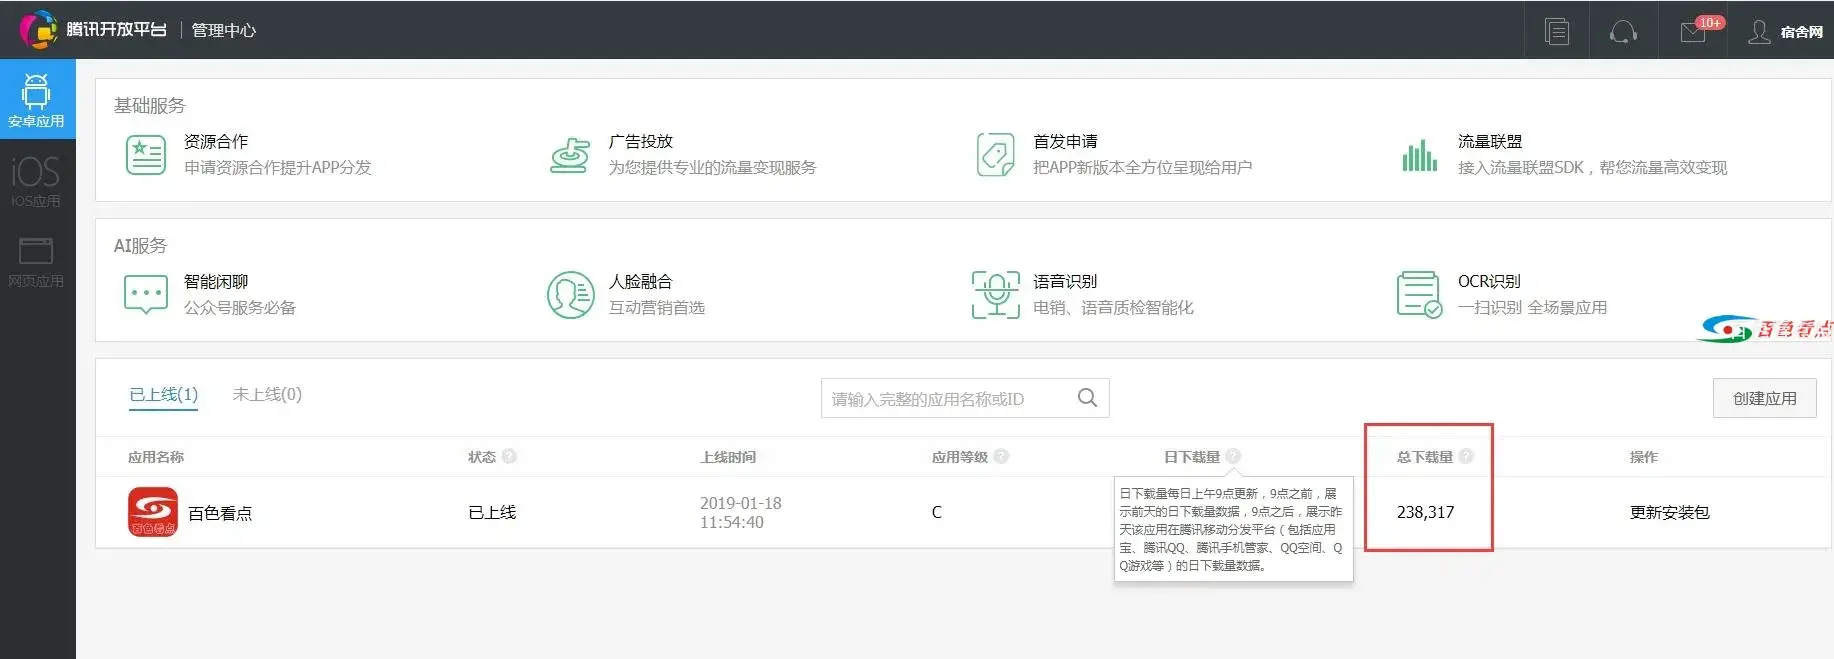Viewport: 1834px width, 659px height.
Task: Click the 资源合作 star-list icon
Action: [x=146, y=155]
